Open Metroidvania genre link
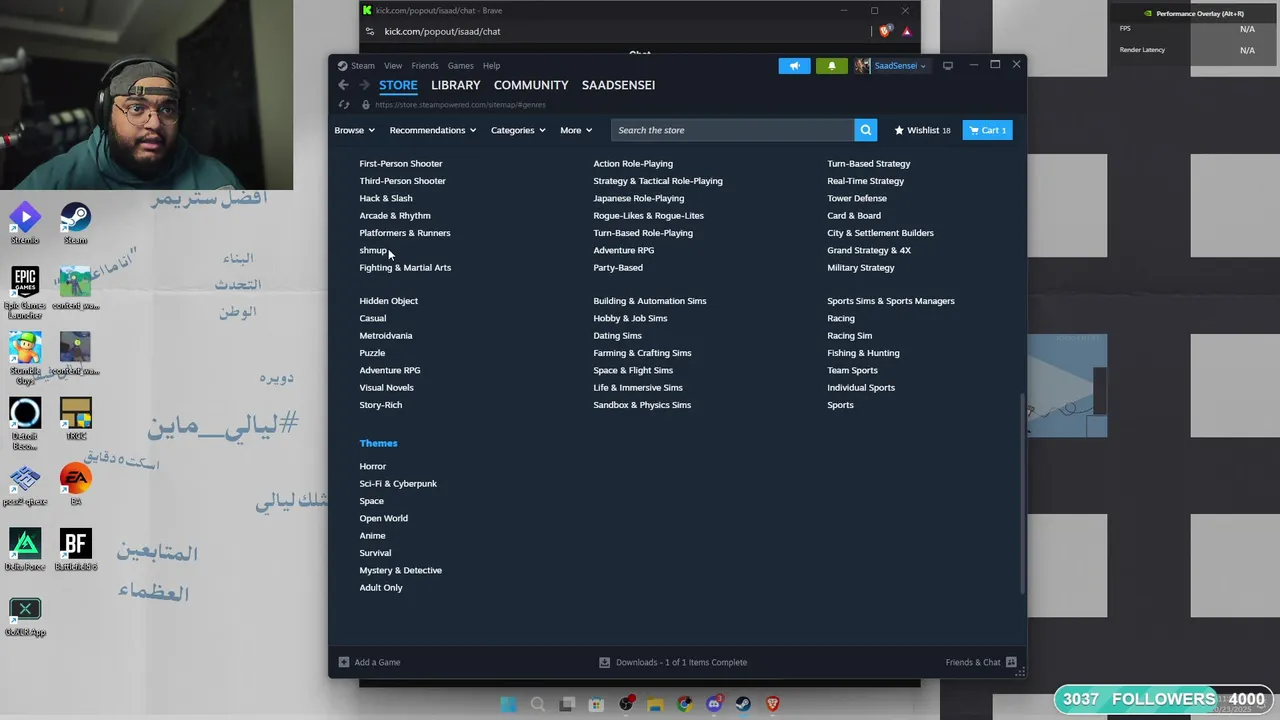Screen dimensions: 1280x720 385,336
